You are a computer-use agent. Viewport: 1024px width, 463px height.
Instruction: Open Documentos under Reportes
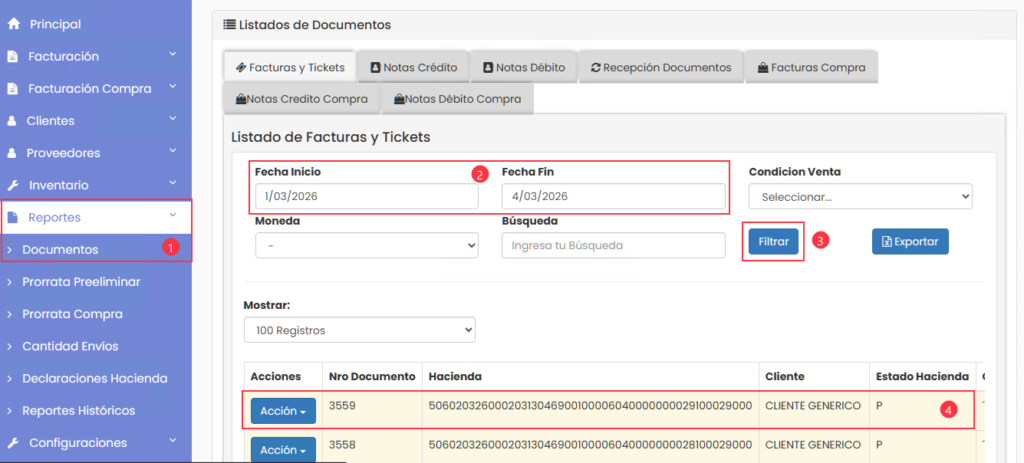point(60,249)
